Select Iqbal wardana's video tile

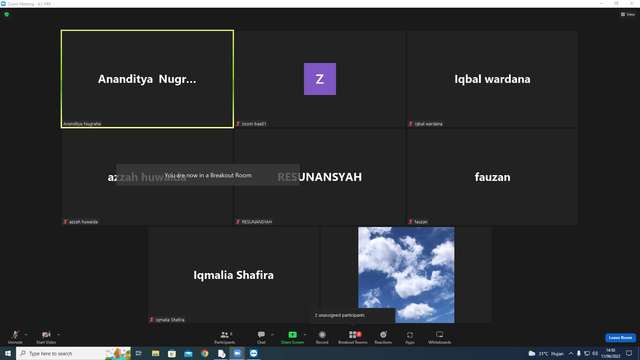click(x=492, y=79)
